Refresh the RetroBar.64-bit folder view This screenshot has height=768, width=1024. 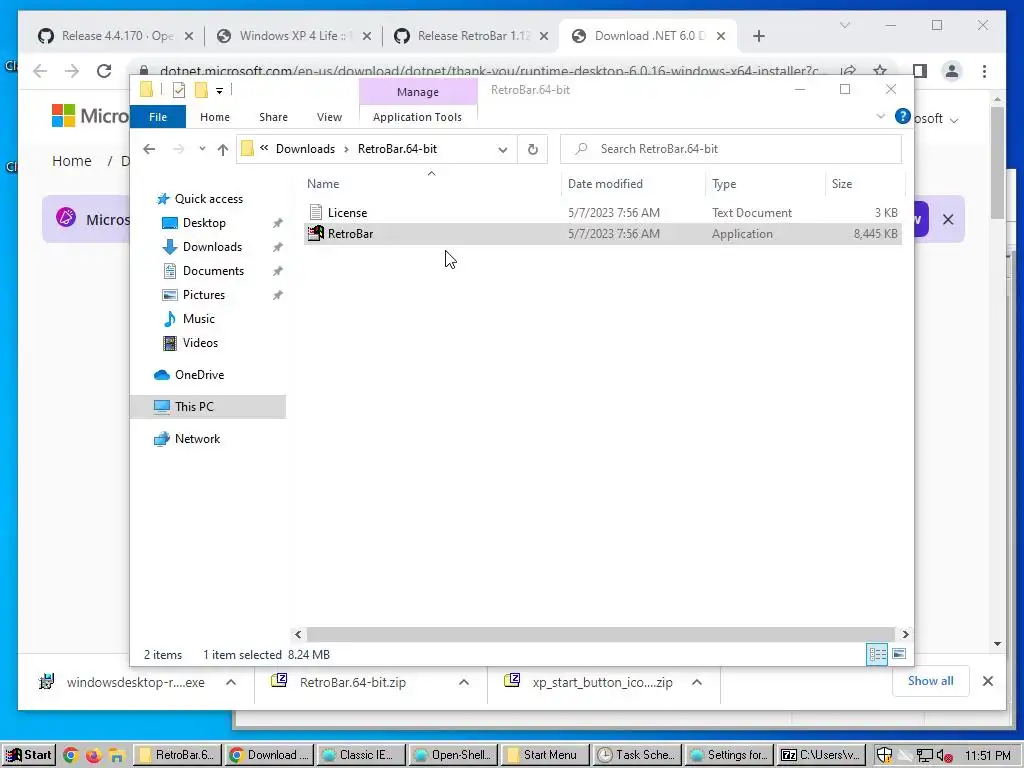coord(533,149)
